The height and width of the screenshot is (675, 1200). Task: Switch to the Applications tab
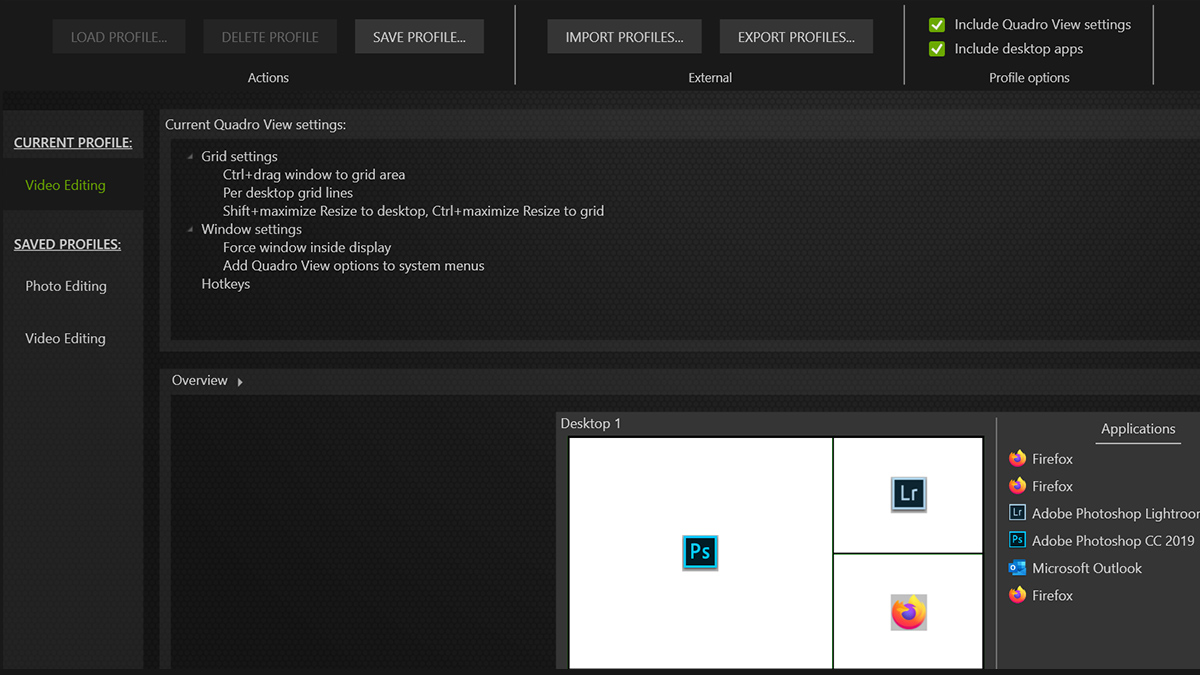click(x=1138, y=428)
